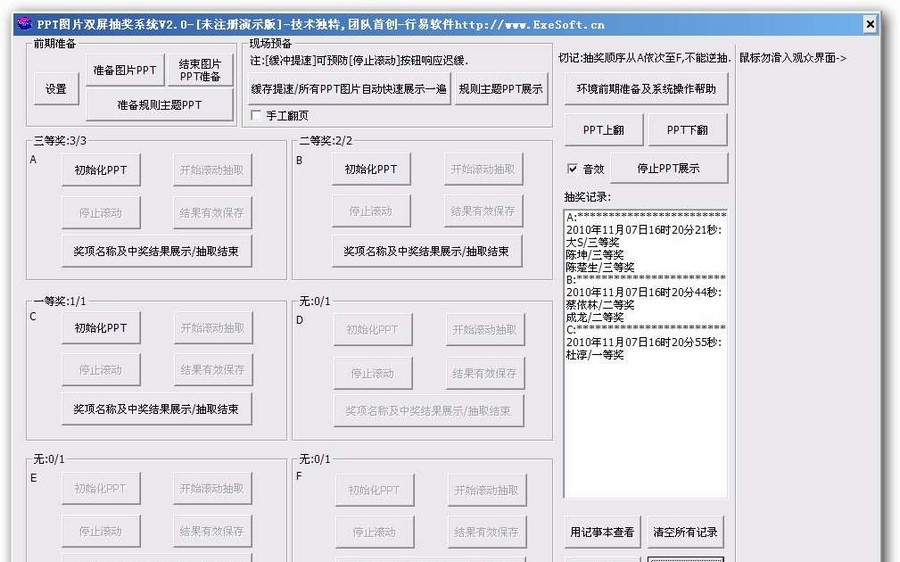Click 结果有效保存 in group D
This screenshot has width=900, height=562.
pos(485,373)
